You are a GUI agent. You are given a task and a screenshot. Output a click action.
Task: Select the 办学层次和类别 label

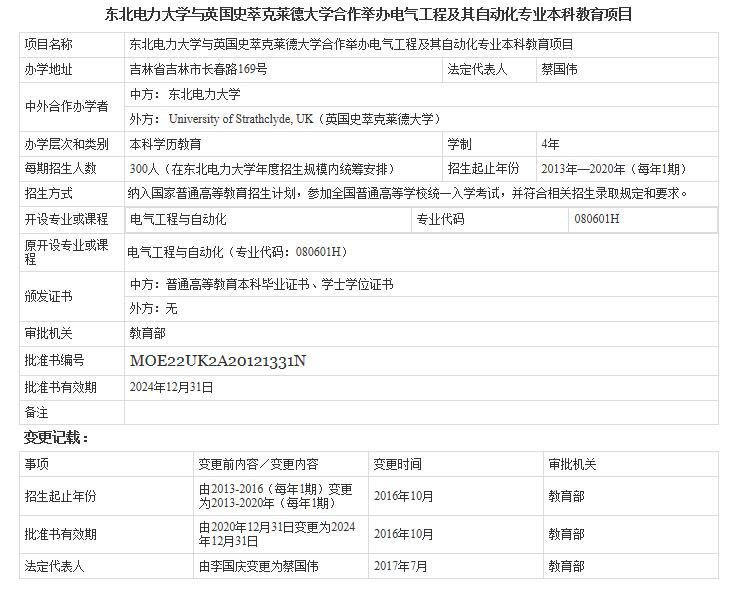[x=67, y=144]
